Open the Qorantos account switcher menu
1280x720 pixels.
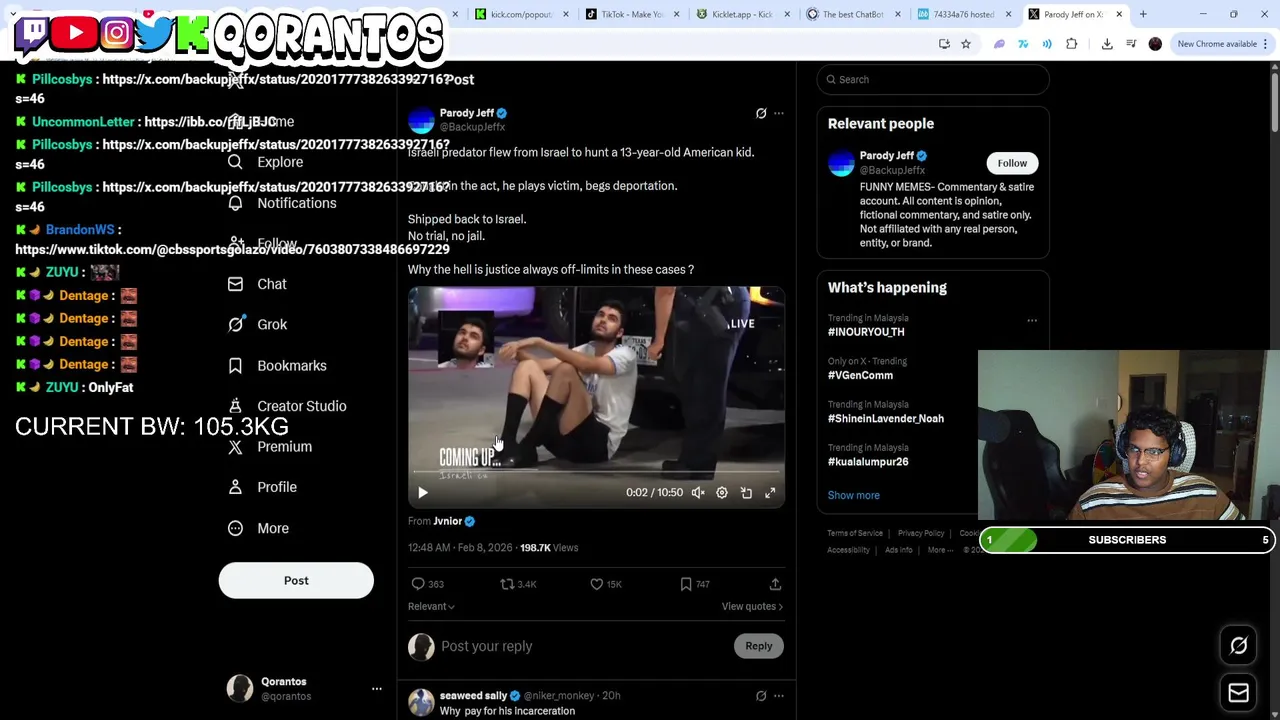pyautogui.click(x=377, y=689)
